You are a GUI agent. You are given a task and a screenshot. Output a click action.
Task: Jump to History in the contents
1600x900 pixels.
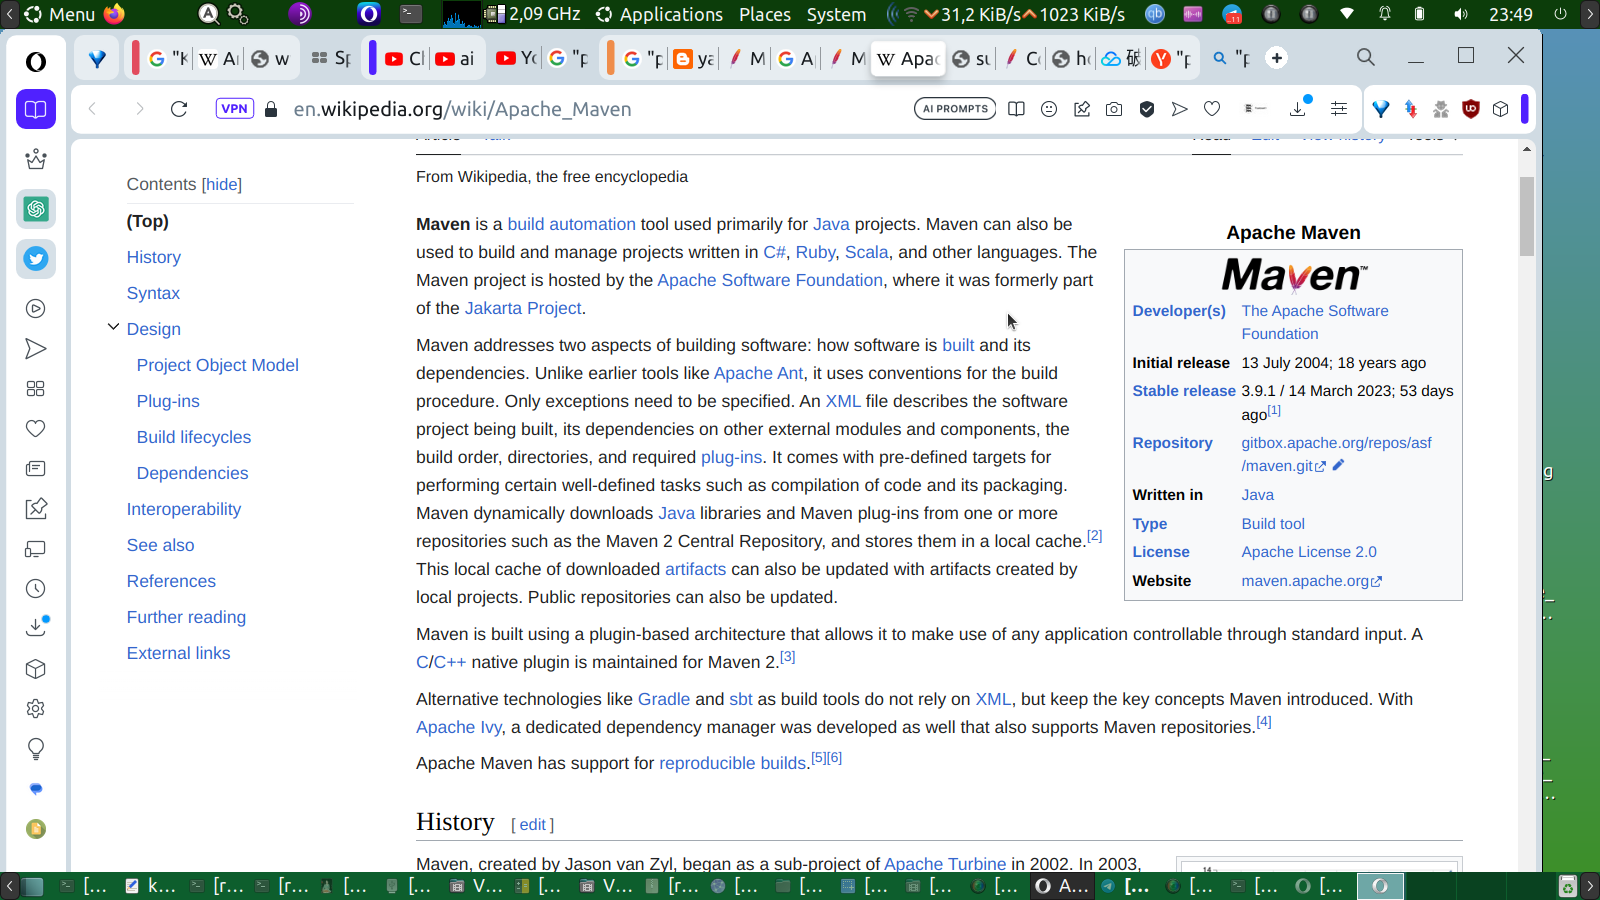click(x=154, y=257)
